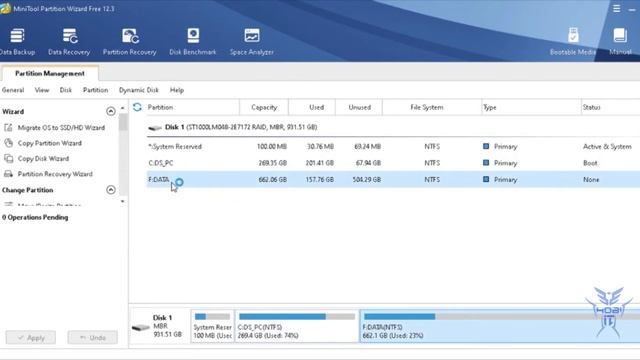This screenshot has height=360, width=640.
Task: Open Partition Recovery Wizard link
Action: click(55, 174)
